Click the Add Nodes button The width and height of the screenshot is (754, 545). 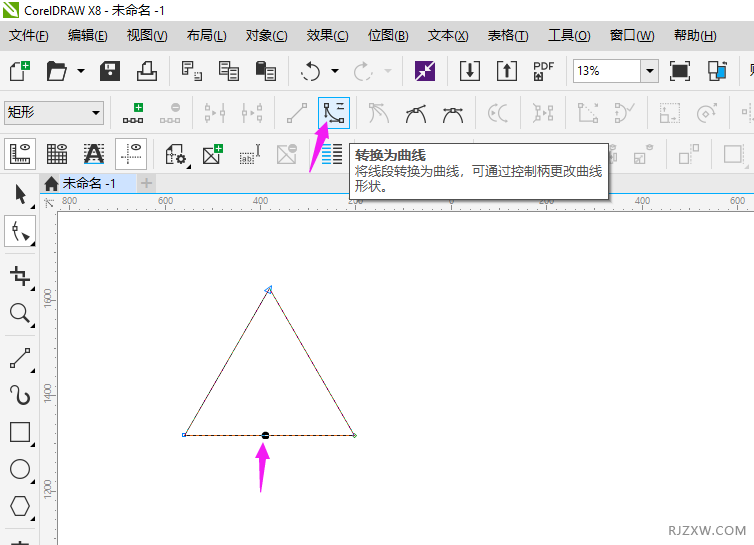coord(133,113)
